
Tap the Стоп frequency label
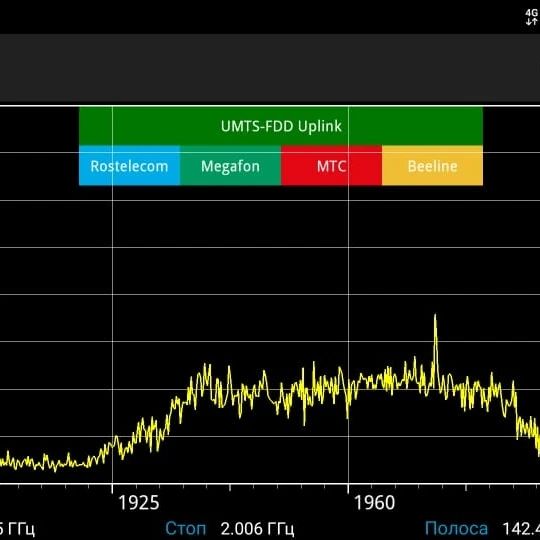coord(186,528)
